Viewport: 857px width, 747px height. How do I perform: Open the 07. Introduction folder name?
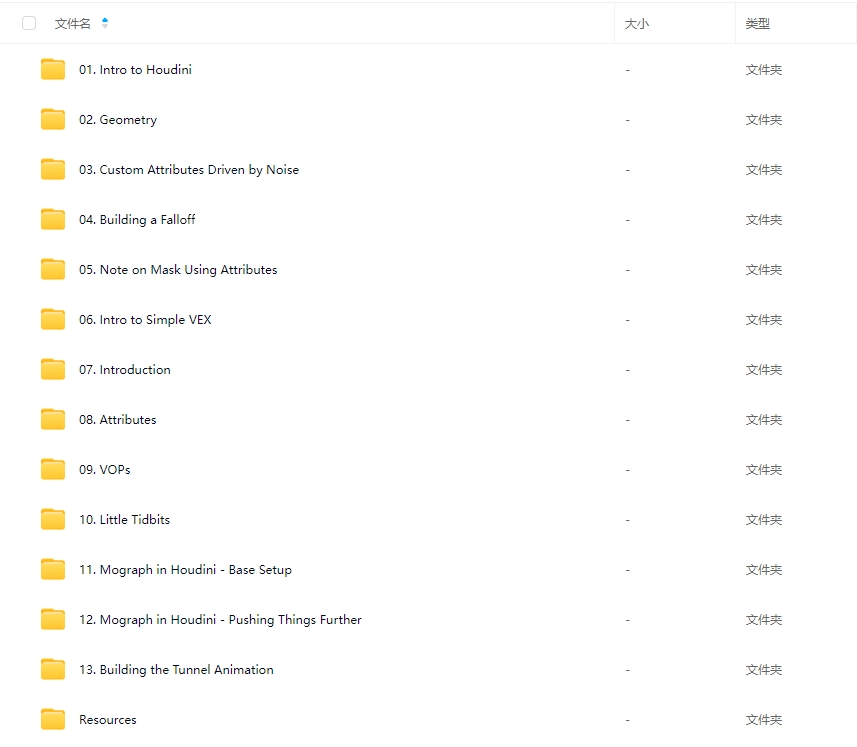tap(125, 369)
